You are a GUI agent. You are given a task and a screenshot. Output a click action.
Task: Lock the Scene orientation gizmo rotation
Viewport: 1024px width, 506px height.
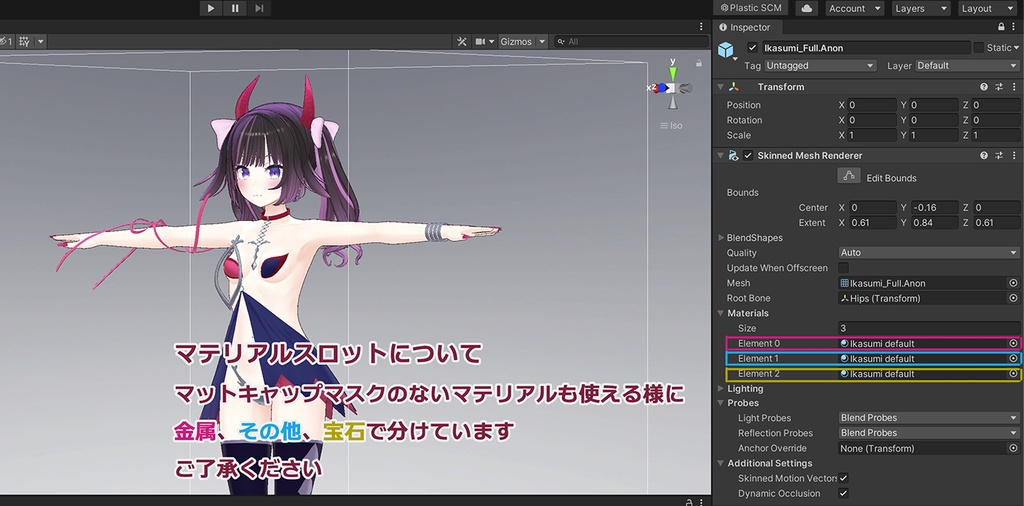pos(699,63)
